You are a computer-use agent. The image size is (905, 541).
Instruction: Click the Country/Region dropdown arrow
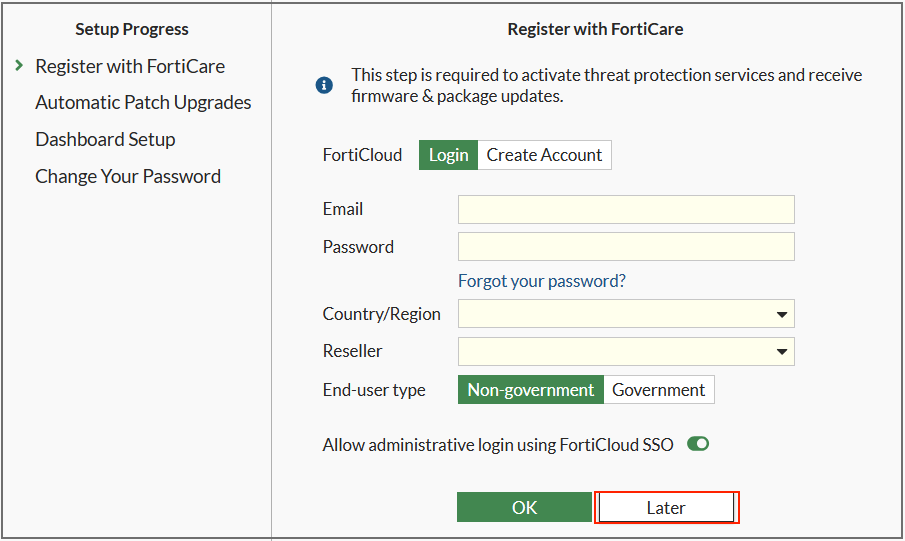pyautogui.click(x=781, y=315)
